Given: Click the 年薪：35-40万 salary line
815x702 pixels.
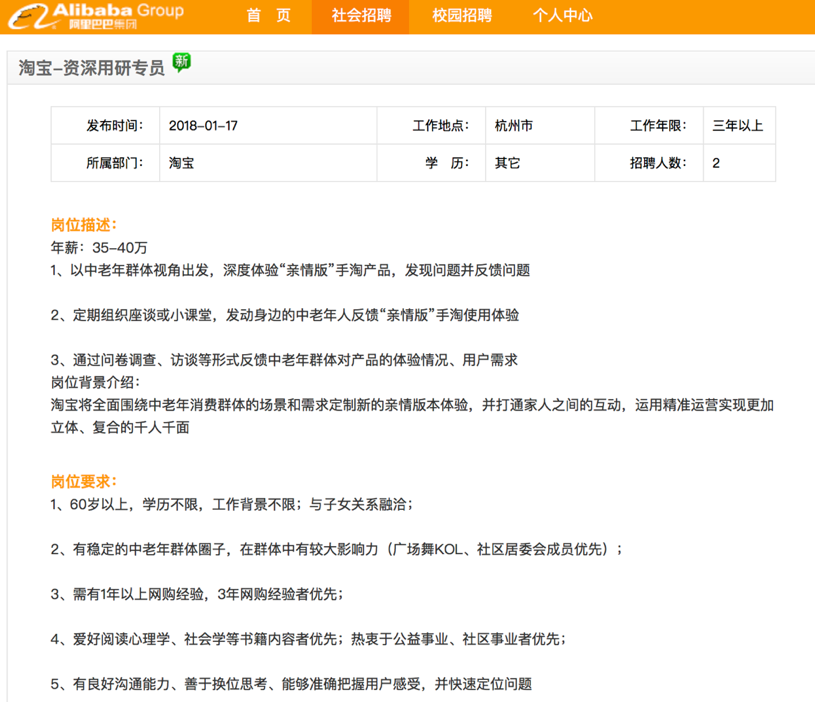Looking at the screenshot, I should click(99, 247).
